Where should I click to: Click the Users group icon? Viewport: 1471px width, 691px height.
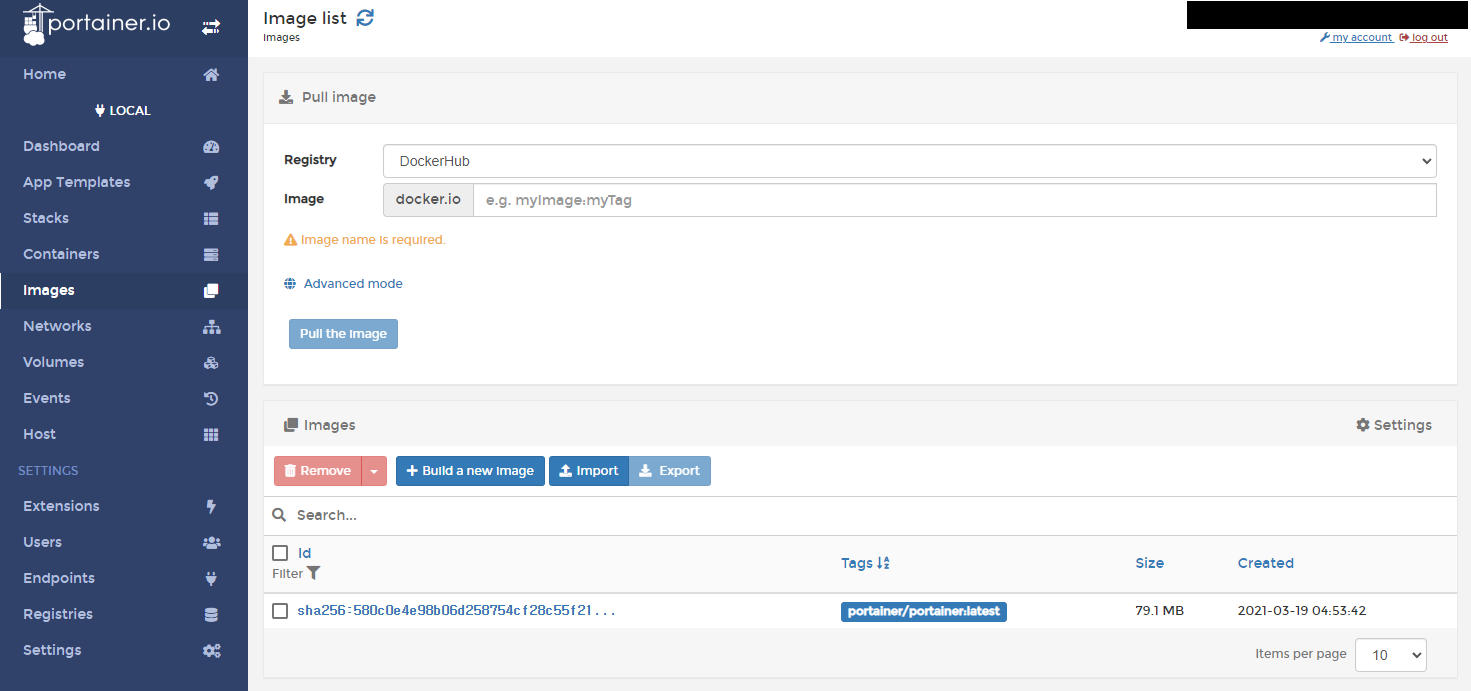(211, 542)
